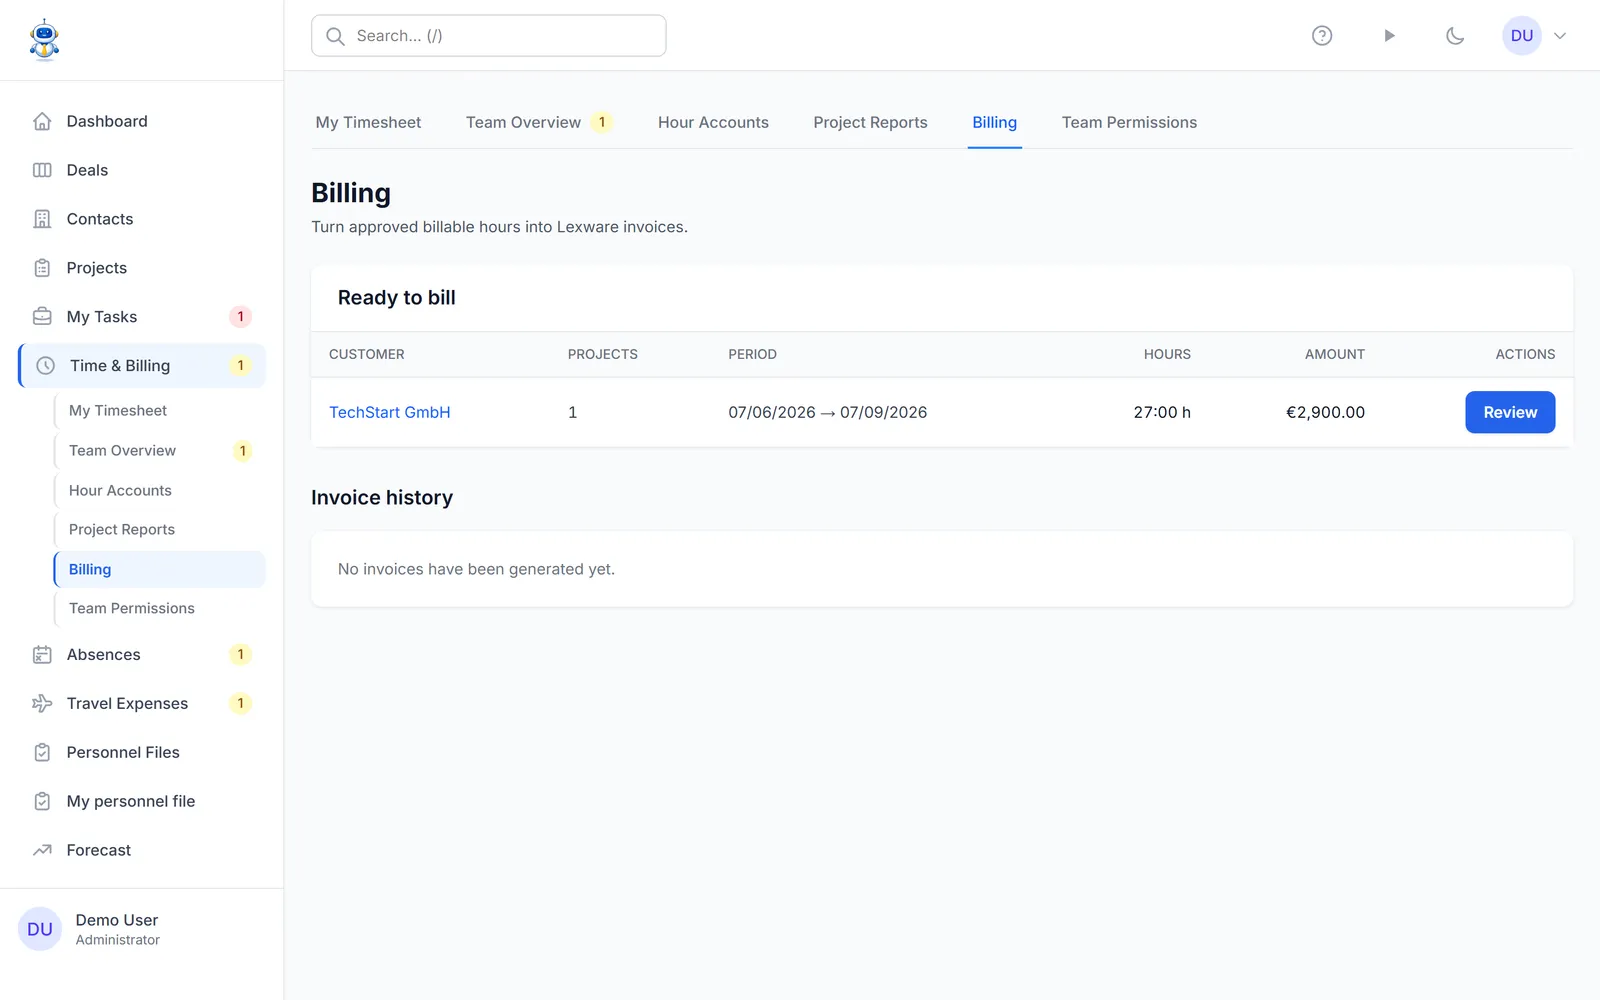The height and width of the screenshot is (1000, 1600).
Task: Open My personnel file in sidebar
Action: (142, 802)
